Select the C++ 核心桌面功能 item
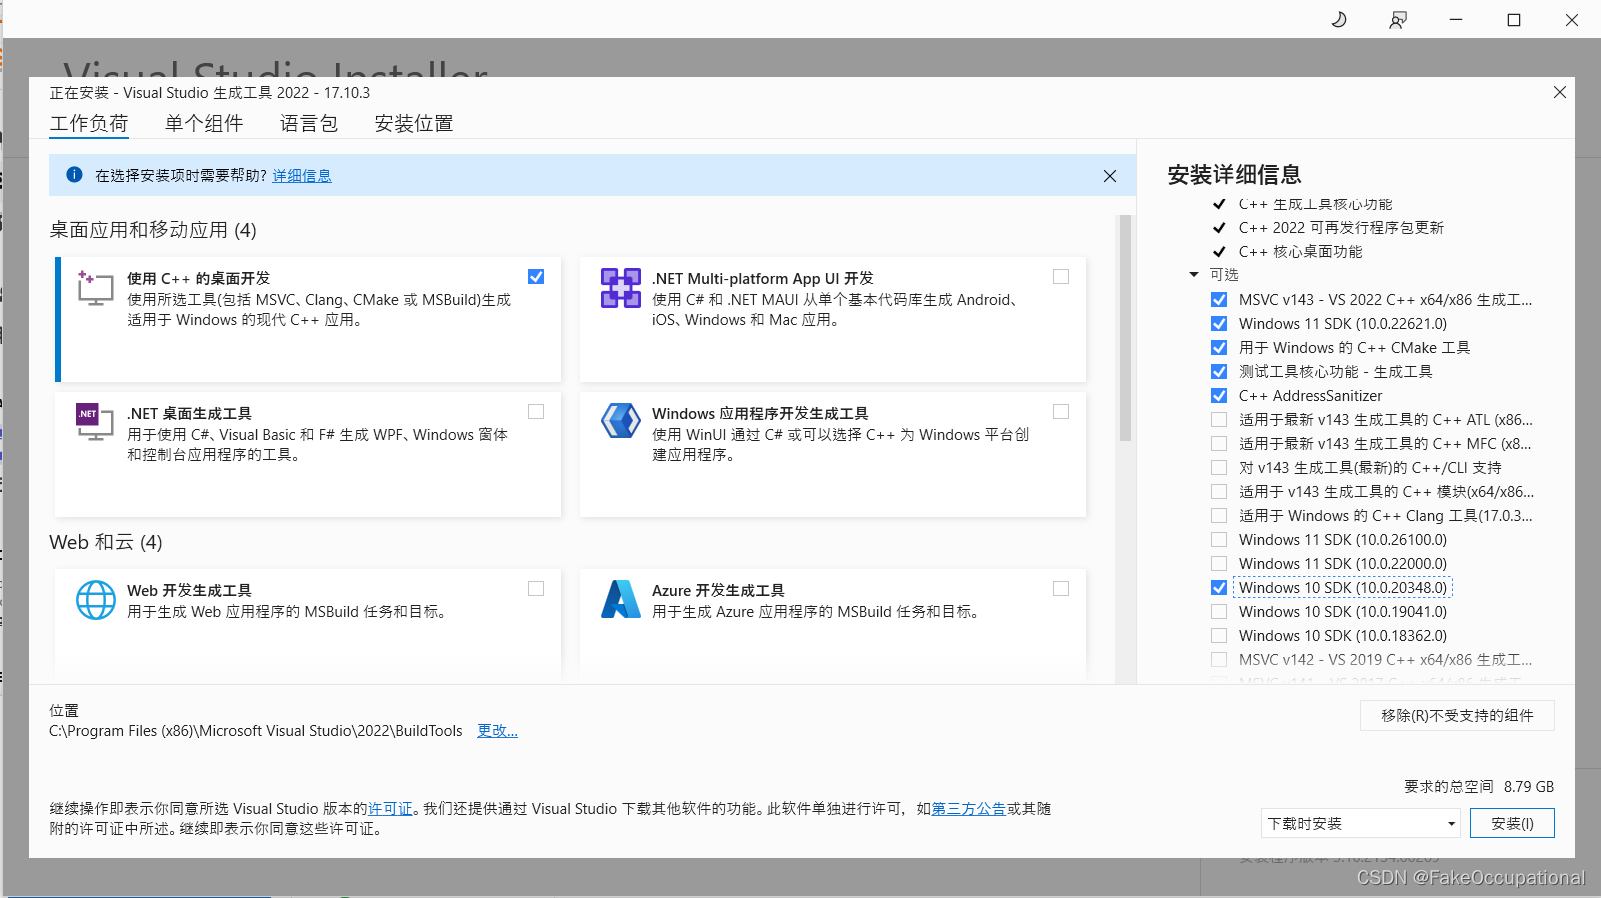 pos(1300,252)
